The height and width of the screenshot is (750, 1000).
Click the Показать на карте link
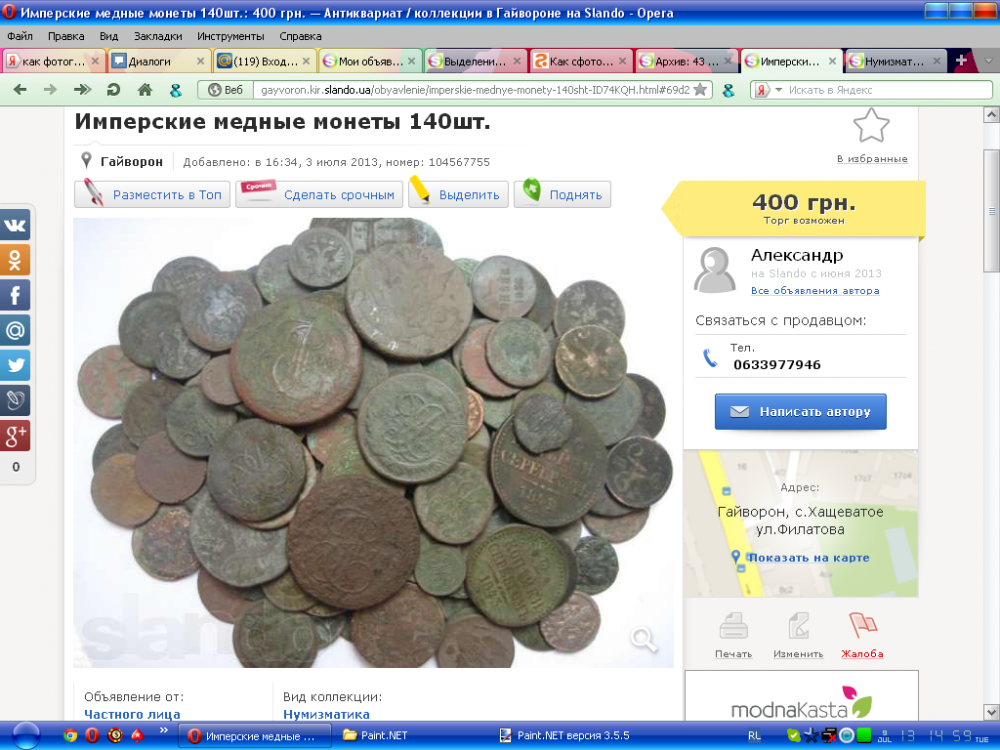point(808,558)
